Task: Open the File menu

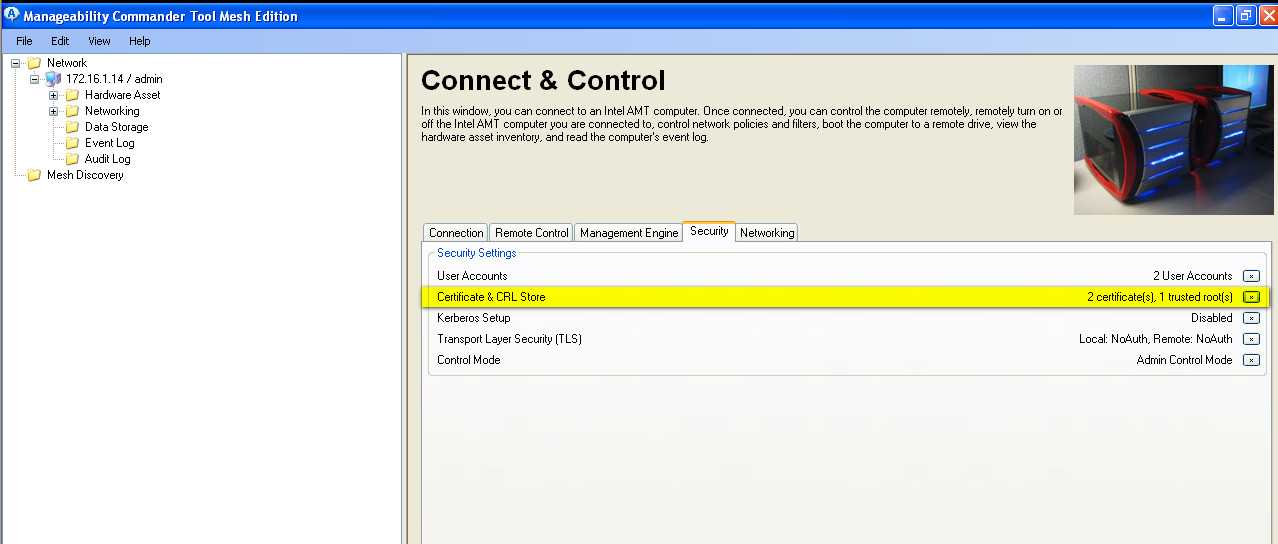Action: (24, 41)
